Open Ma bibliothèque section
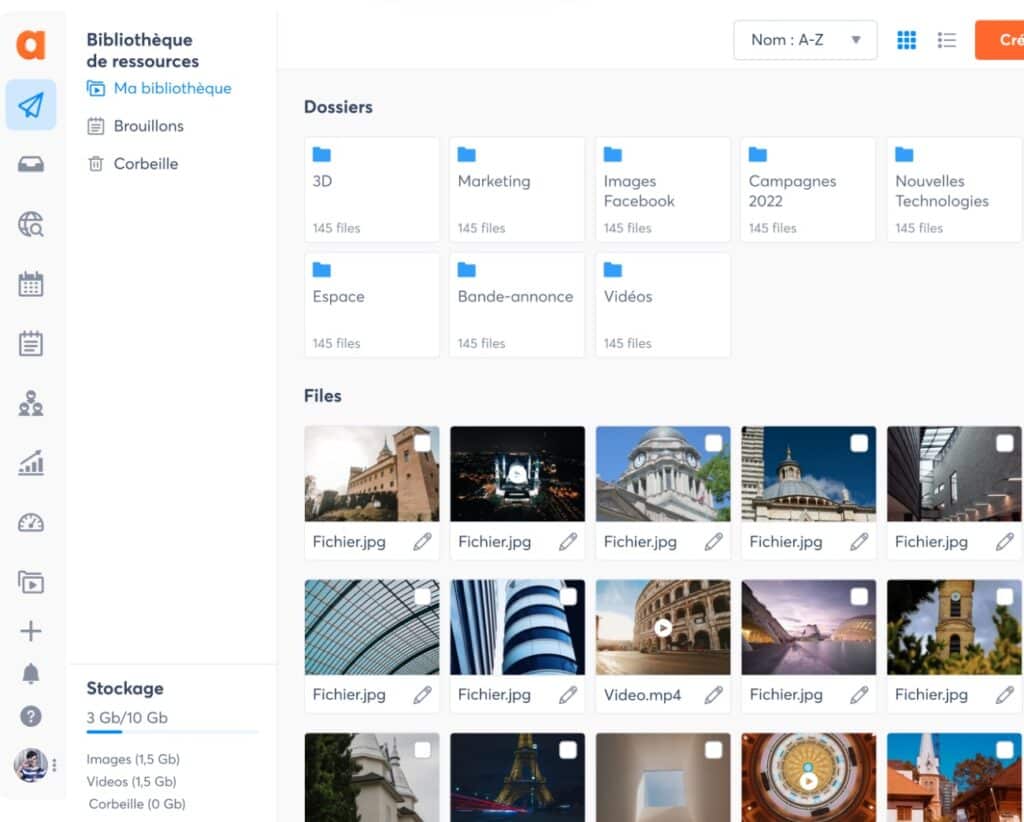 pos(159,88)
